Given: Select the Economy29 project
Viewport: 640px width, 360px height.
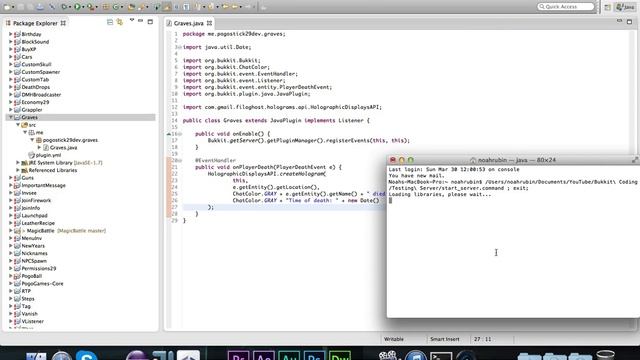Looking at the screenshot, I should click(x=35, y=102).
